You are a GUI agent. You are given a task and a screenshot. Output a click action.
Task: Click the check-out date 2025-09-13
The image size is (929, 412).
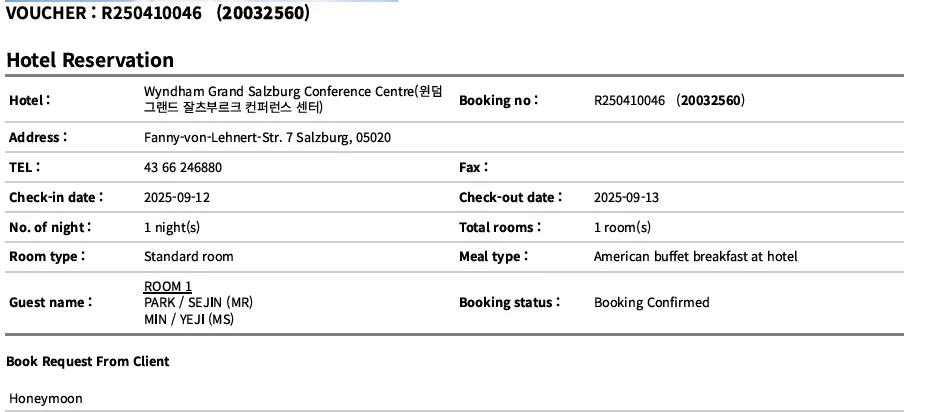coord(626,197)
